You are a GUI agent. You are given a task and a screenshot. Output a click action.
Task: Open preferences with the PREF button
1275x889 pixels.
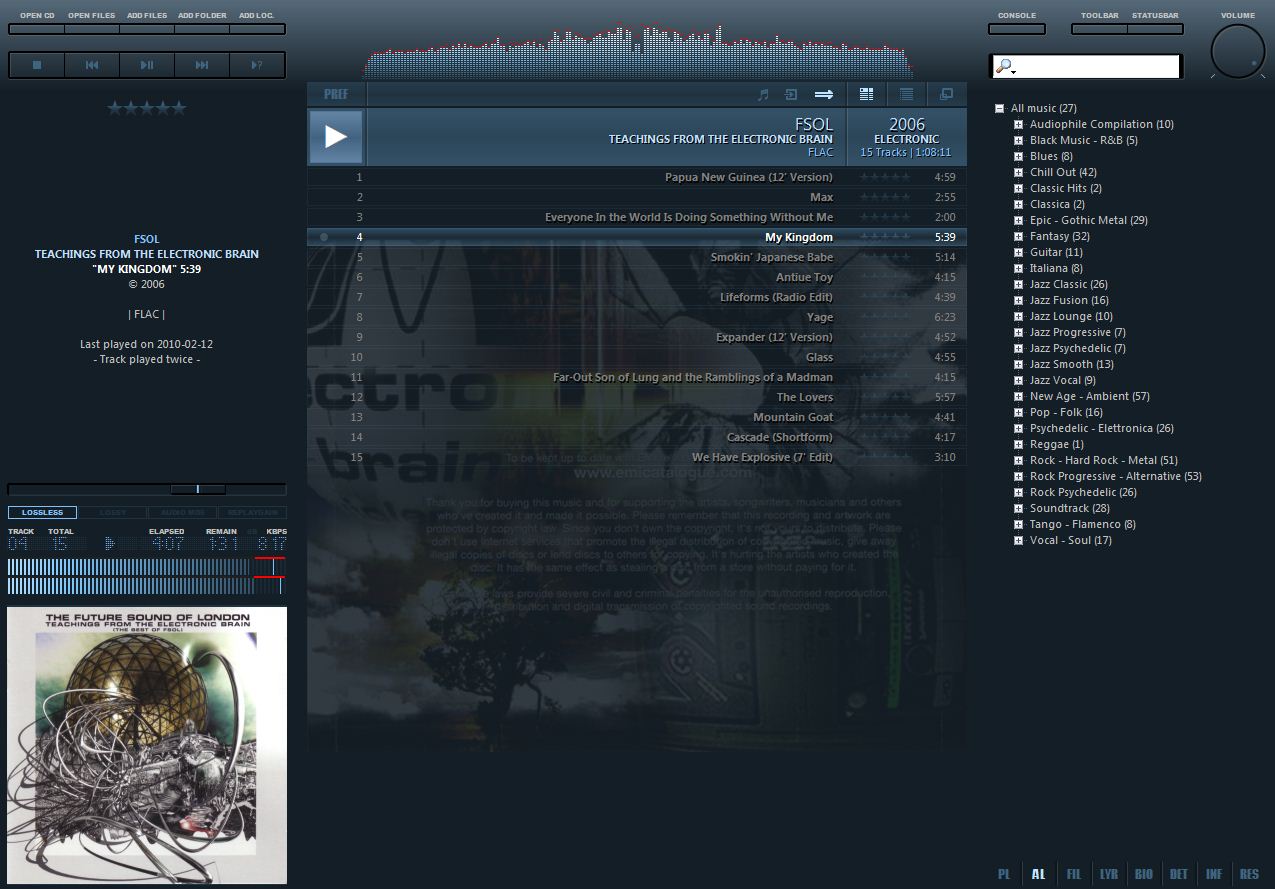pos(337,94)
